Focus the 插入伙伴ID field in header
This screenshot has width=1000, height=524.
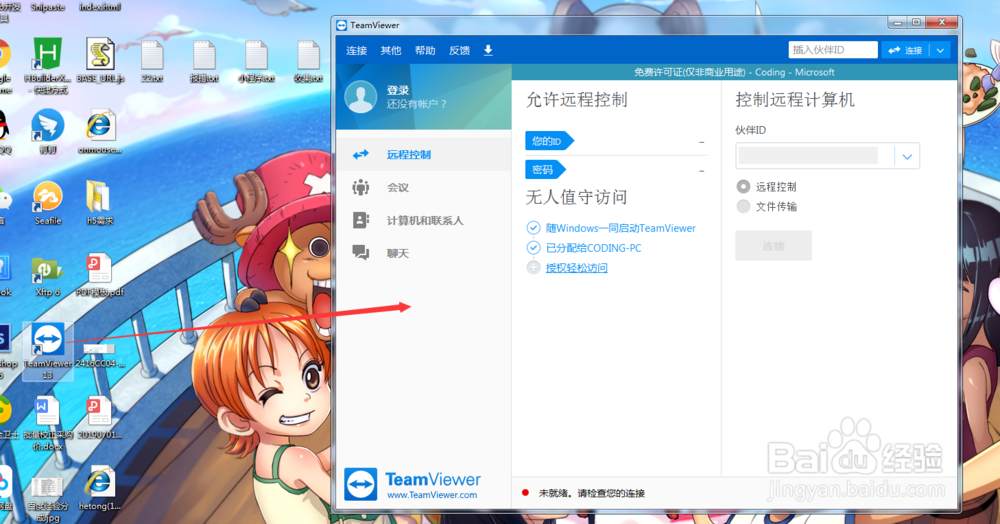tap(833, 50)
